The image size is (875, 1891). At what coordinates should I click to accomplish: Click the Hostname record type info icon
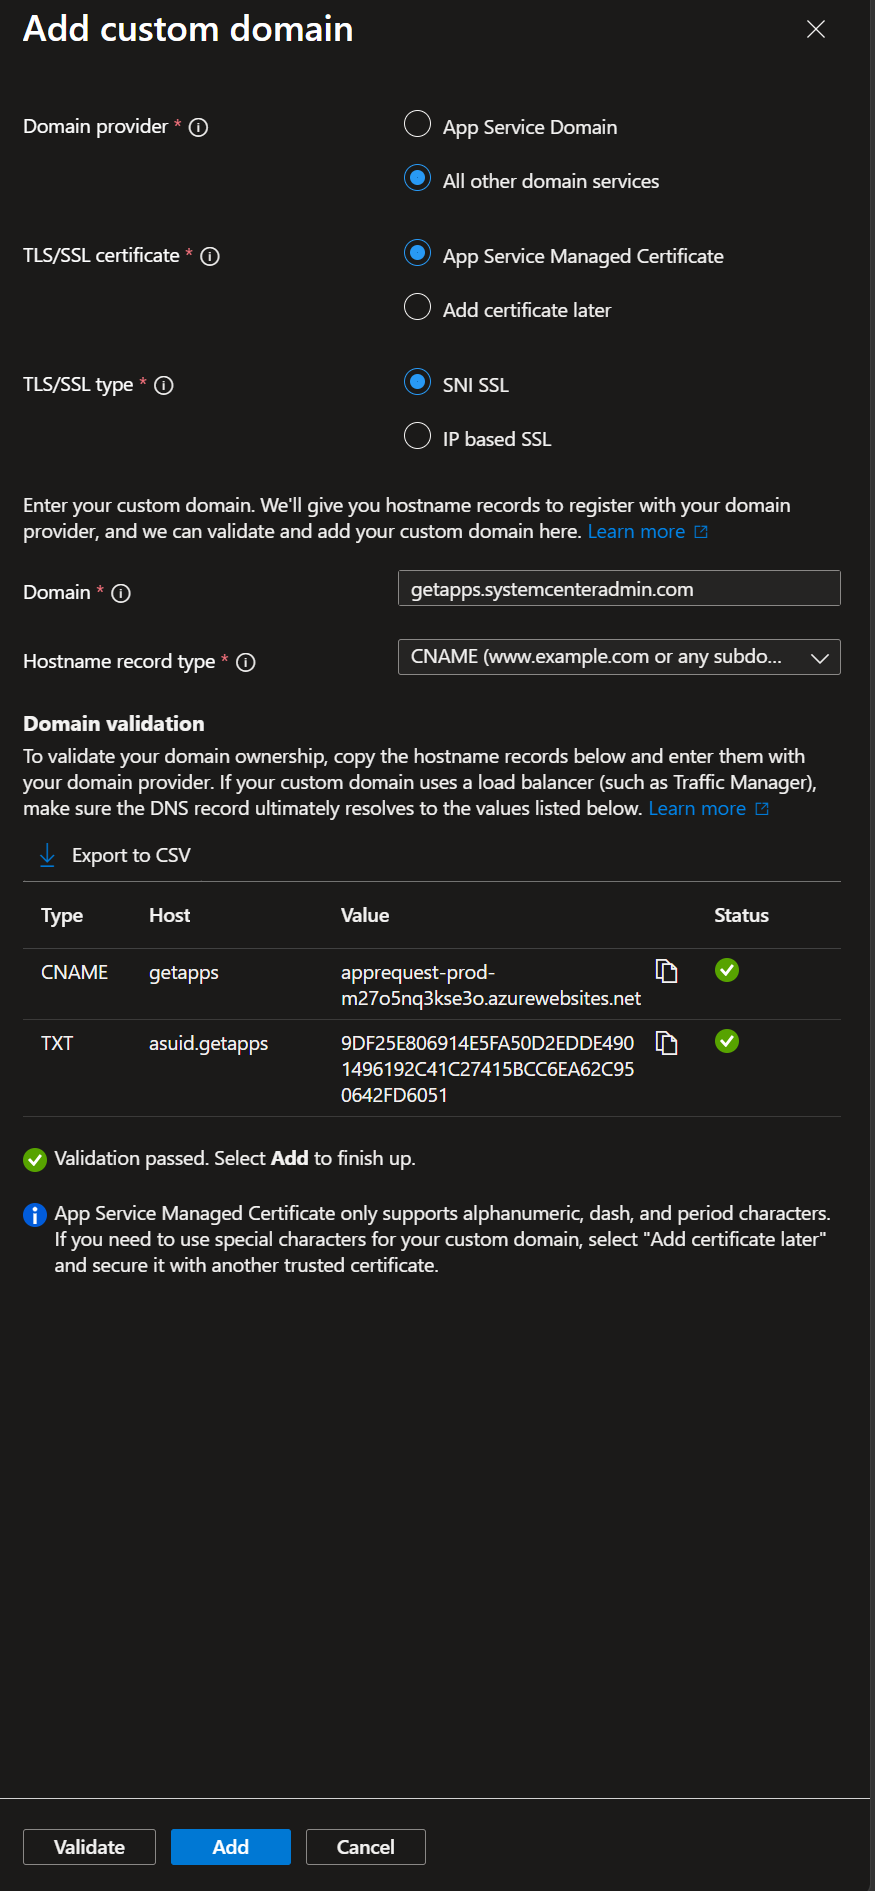246,662
